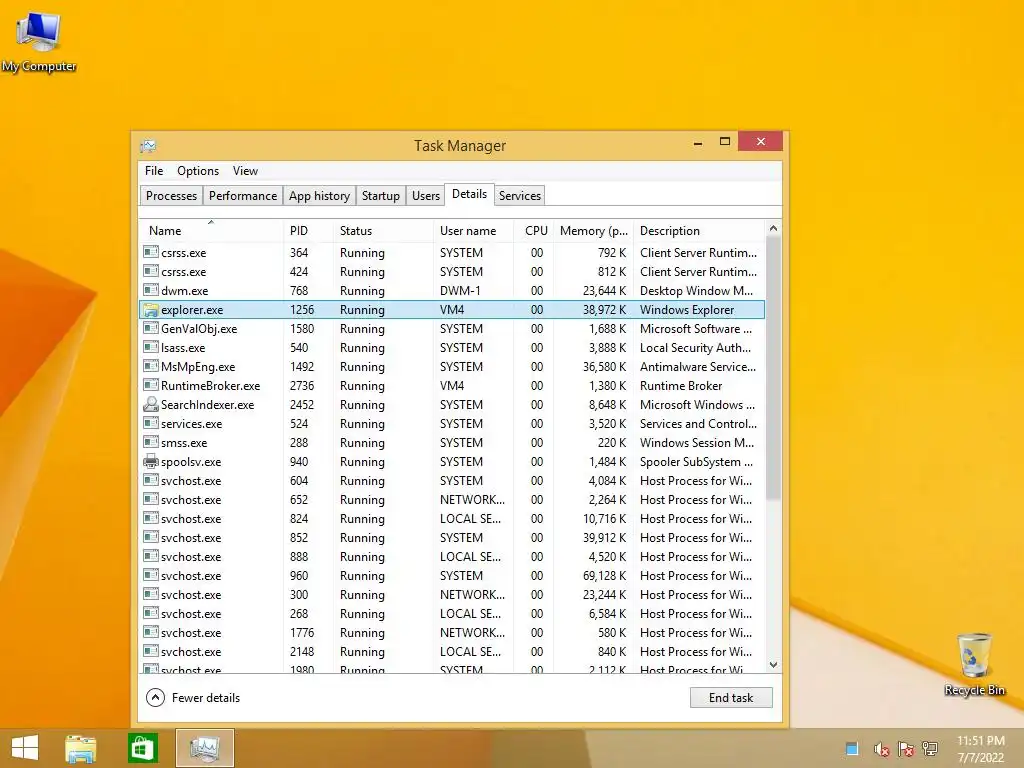The image size is (1024, 768).
Task: Click the process list scrollbar thumb
Action: coord(773,368)
